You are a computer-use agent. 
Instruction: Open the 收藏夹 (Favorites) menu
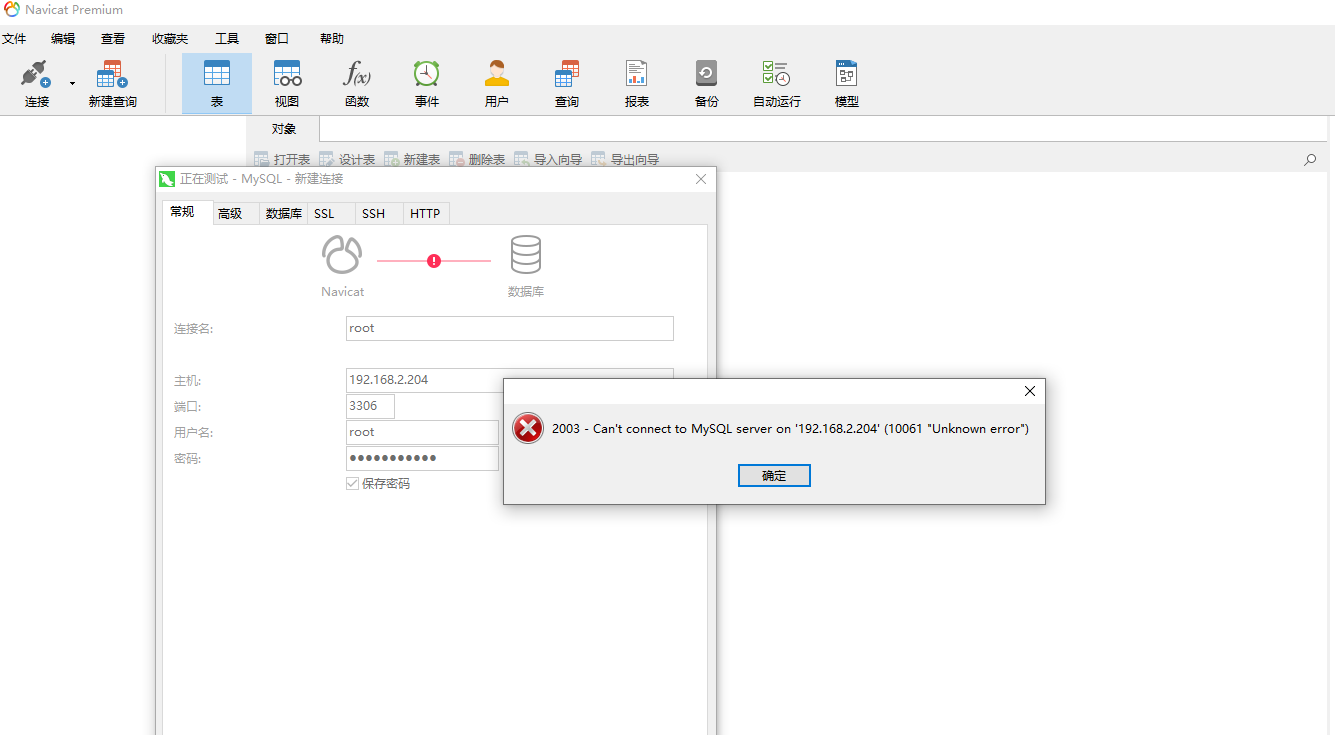(170, 39)
